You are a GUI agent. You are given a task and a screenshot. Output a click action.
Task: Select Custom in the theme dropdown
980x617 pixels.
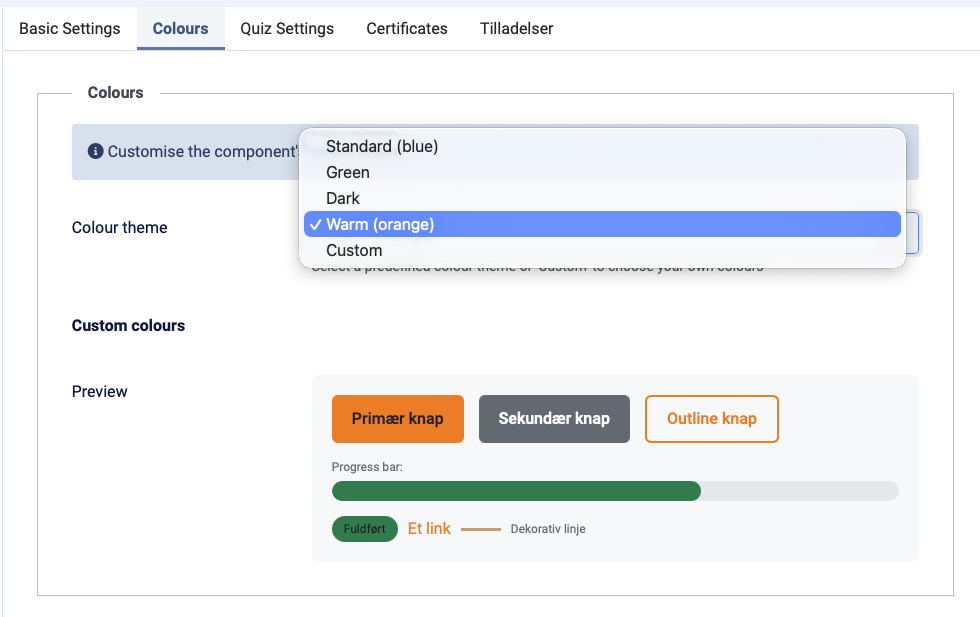coord(354,250)
